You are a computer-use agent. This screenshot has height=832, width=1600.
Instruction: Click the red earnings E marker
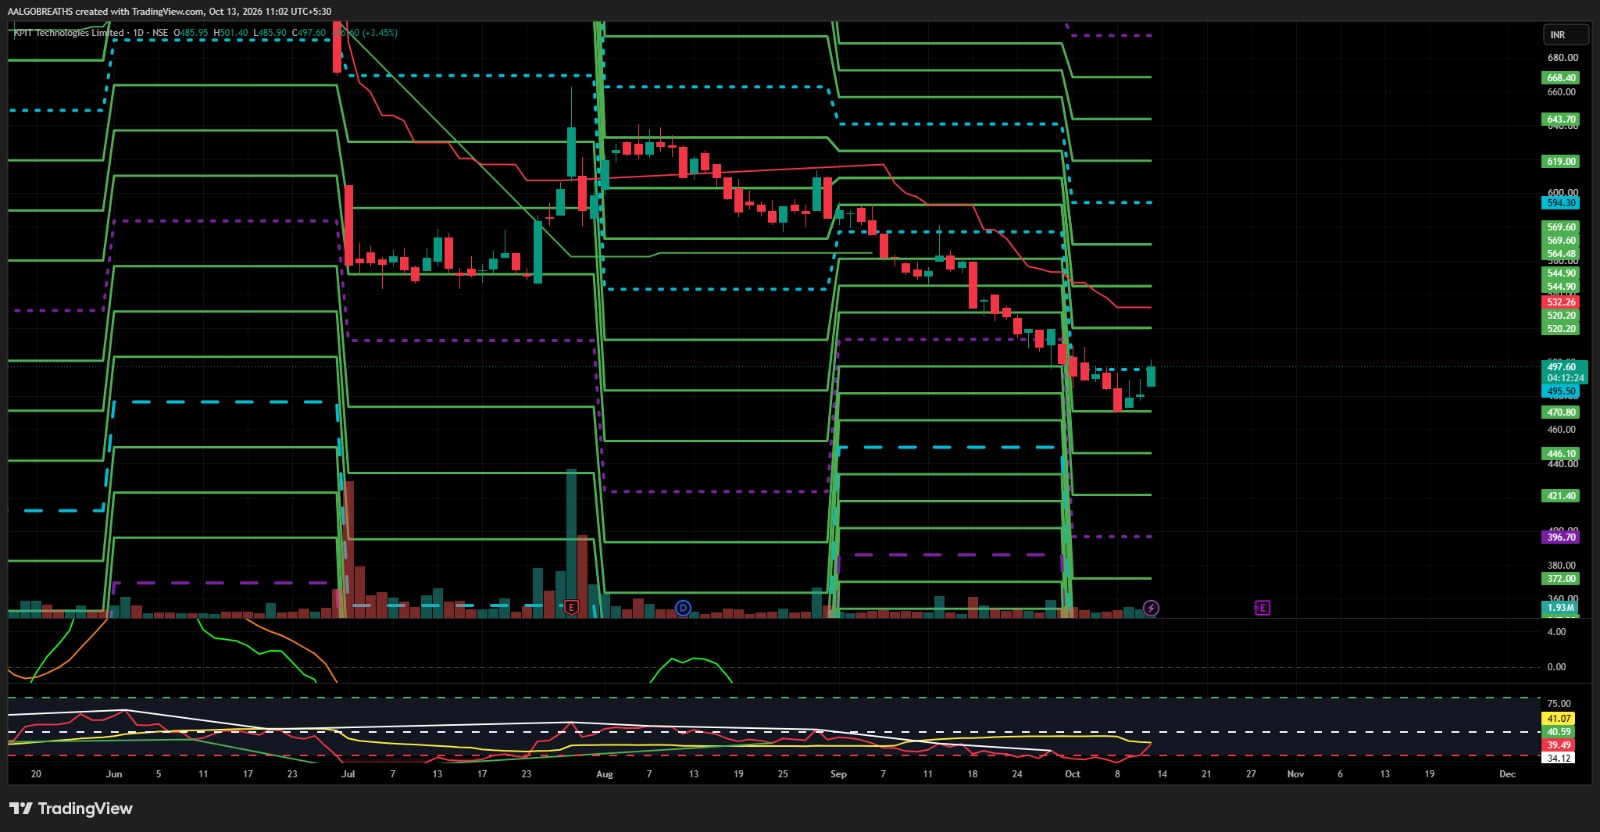(x=572, y=607)
